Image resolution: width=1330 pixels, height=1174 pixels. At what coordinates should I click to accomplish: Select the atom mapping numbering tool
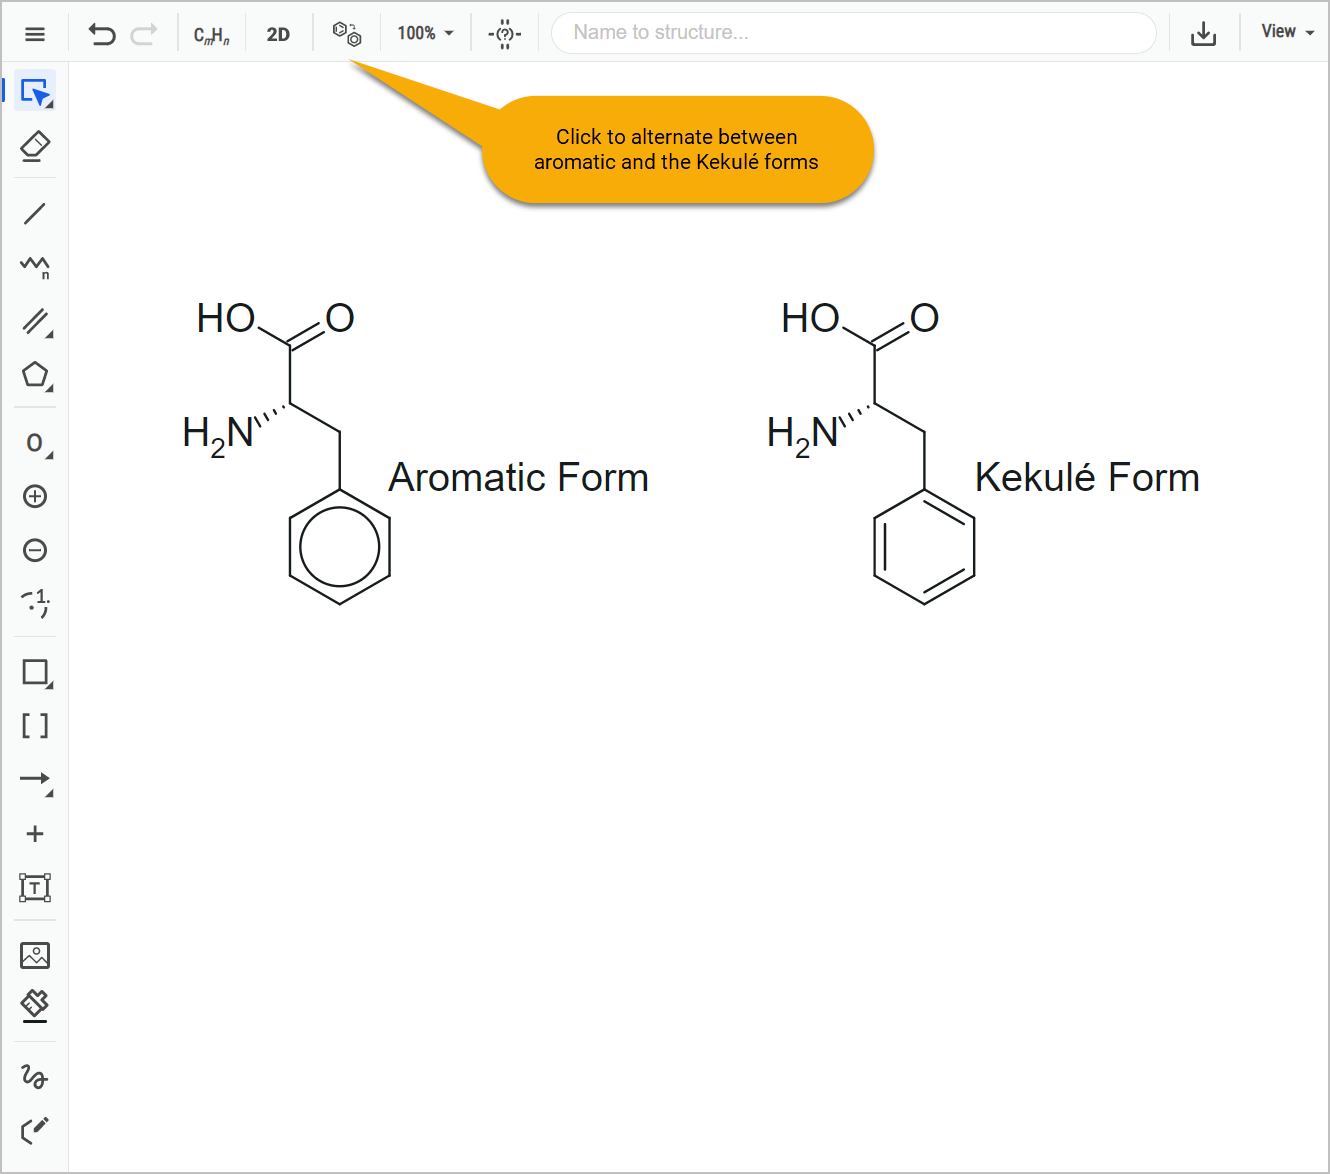coord(35,603)
